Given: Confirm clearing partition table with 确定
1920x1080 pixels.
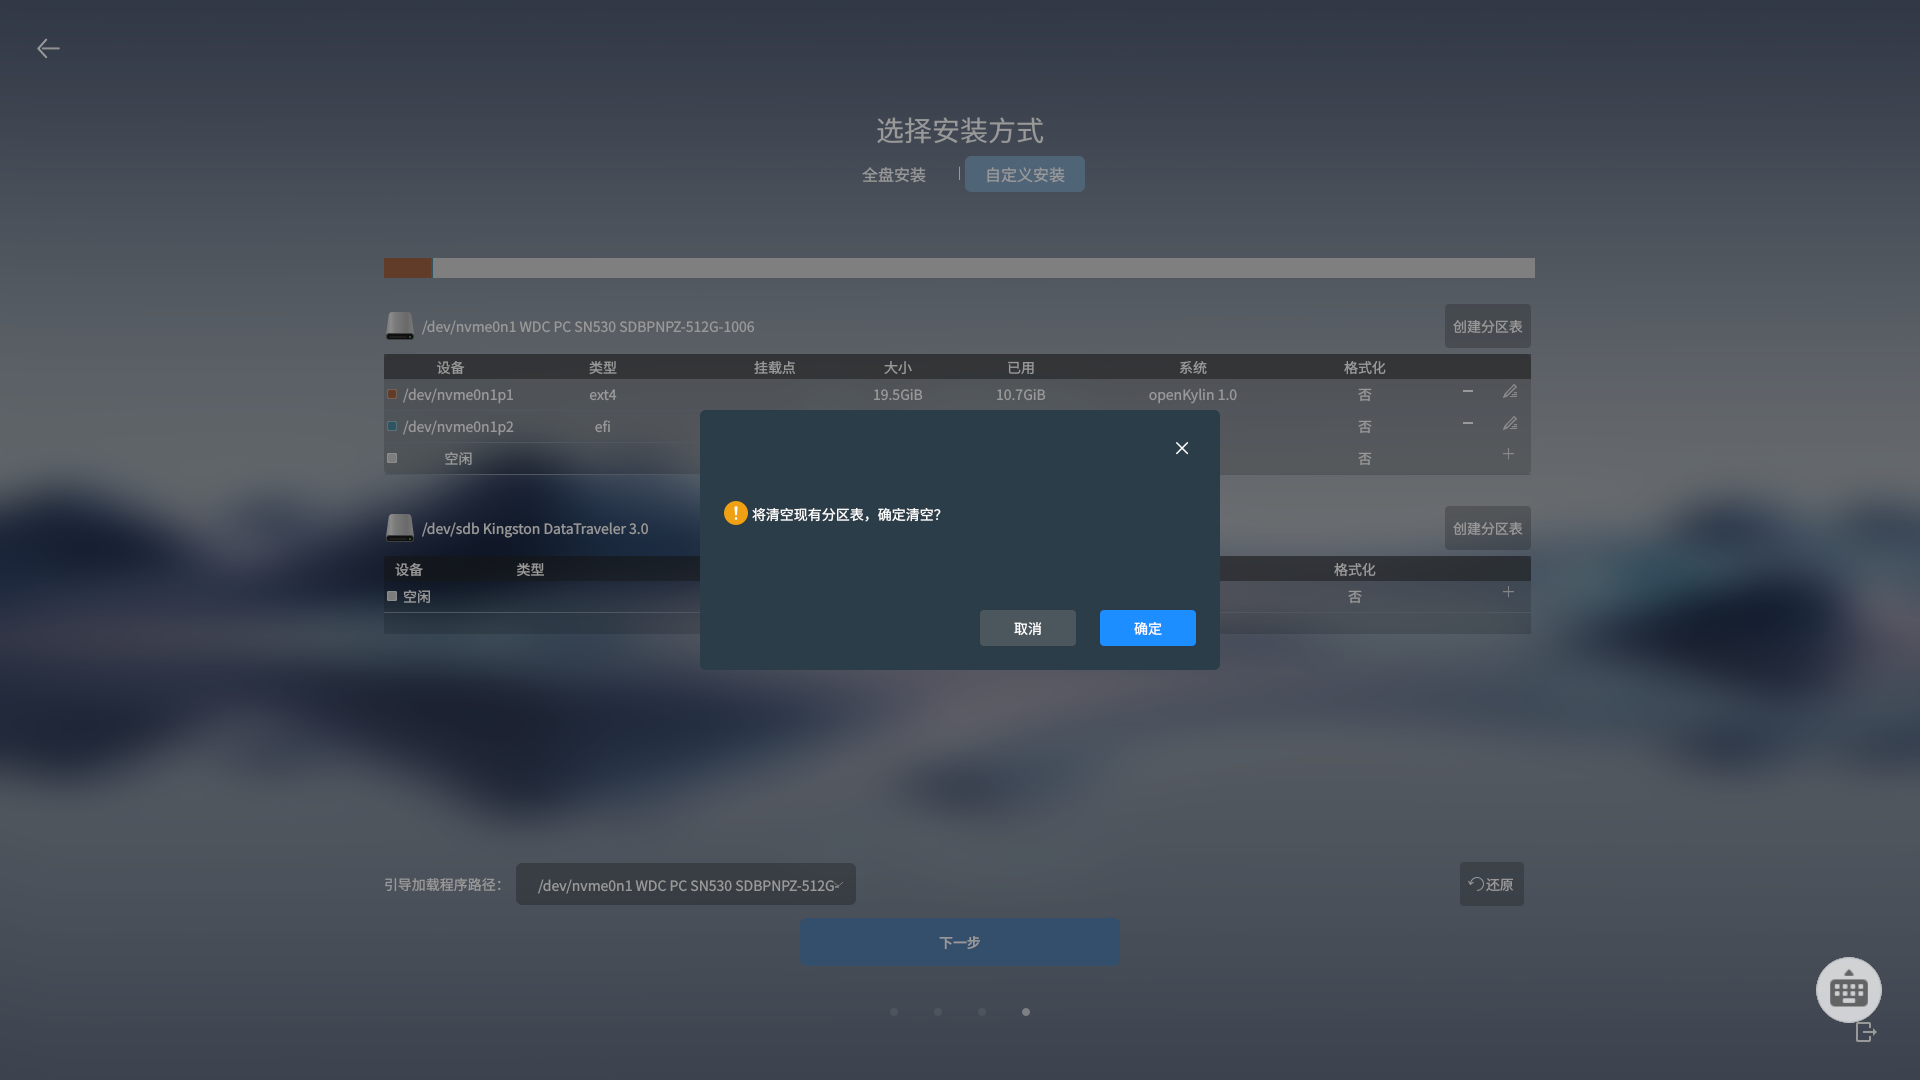Looking at the screenshot, I should [1147, 628].
